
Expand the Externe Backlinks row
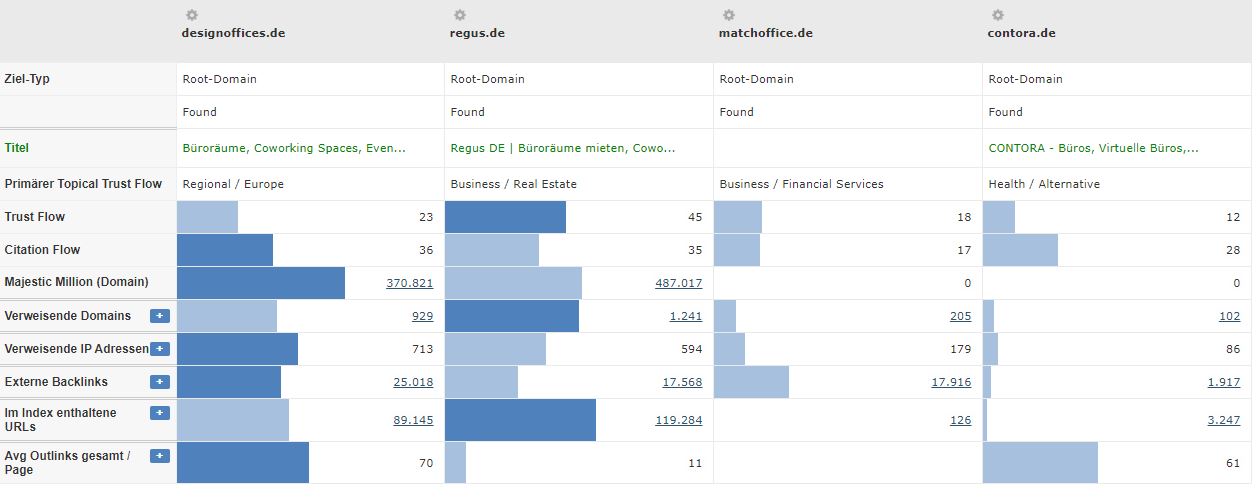point(160,382)
